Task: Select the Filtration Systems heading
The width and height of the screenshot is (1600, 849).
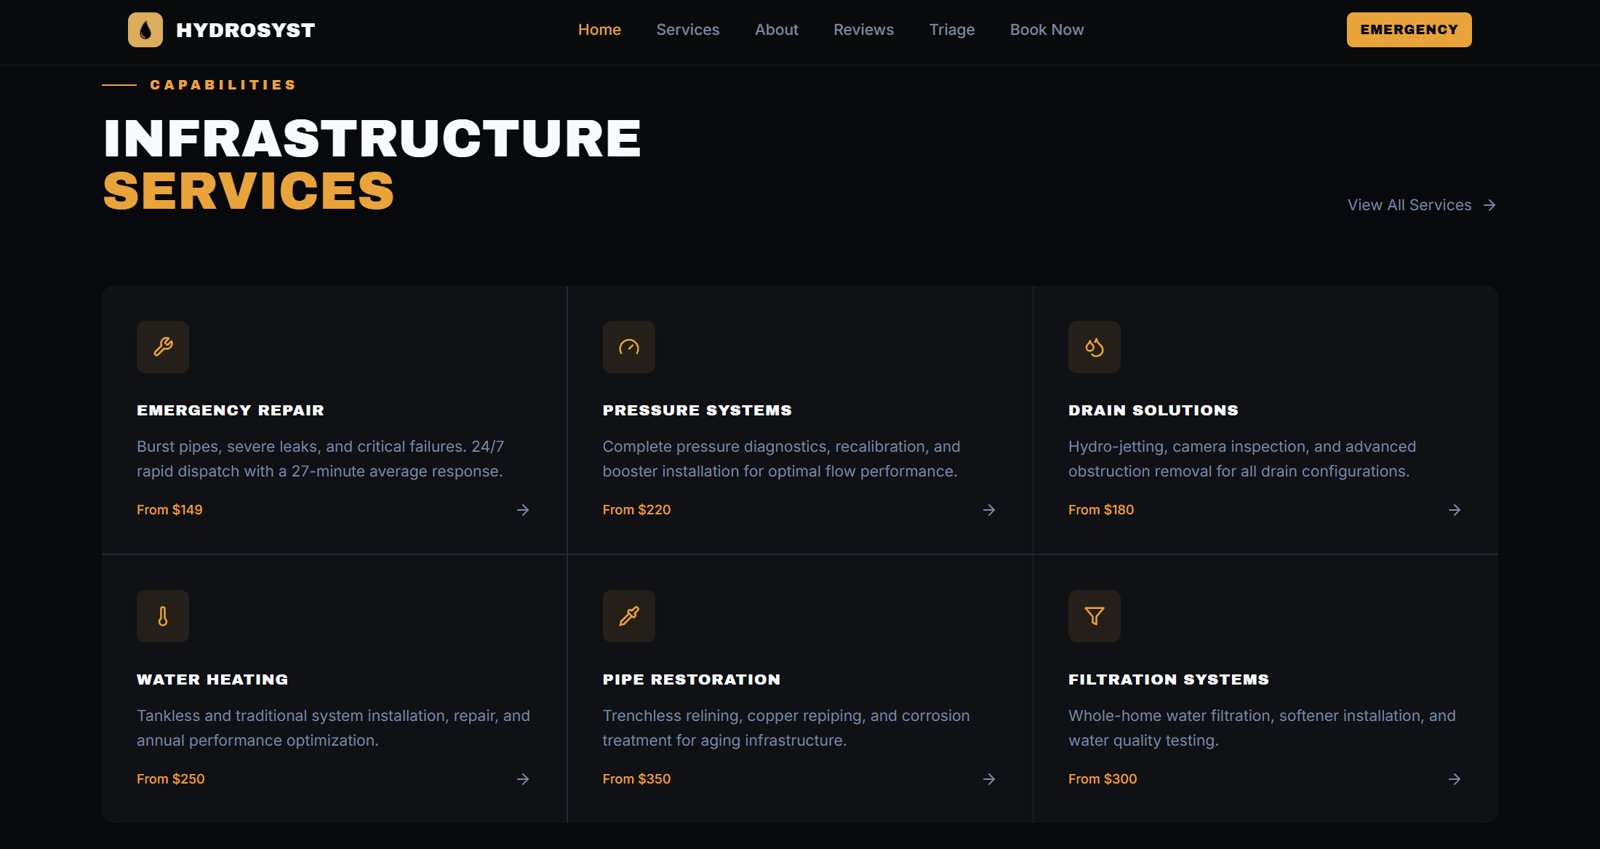Action: point(1168,679)
